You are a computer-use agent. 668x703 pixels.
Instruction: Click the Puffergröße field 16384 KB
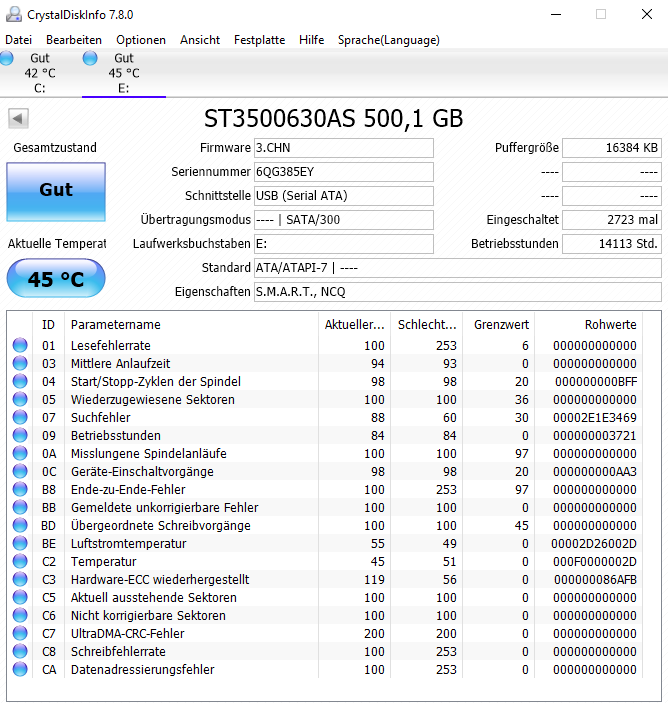coord(612,148)
